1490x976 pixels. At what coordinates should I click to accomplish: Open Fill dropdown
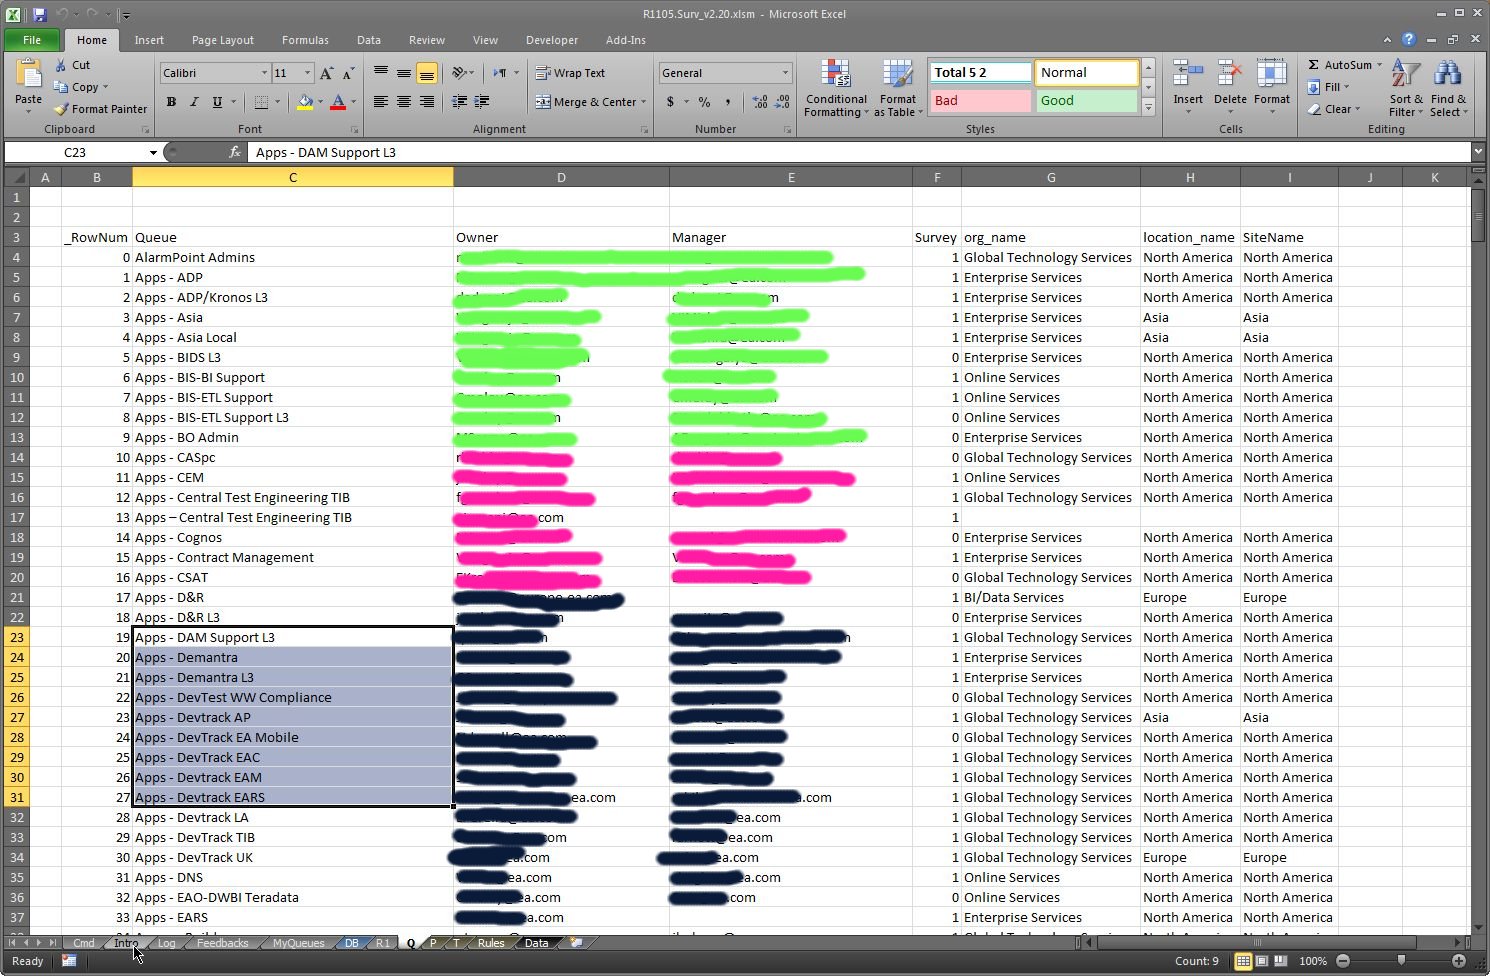coord(1329,87)
